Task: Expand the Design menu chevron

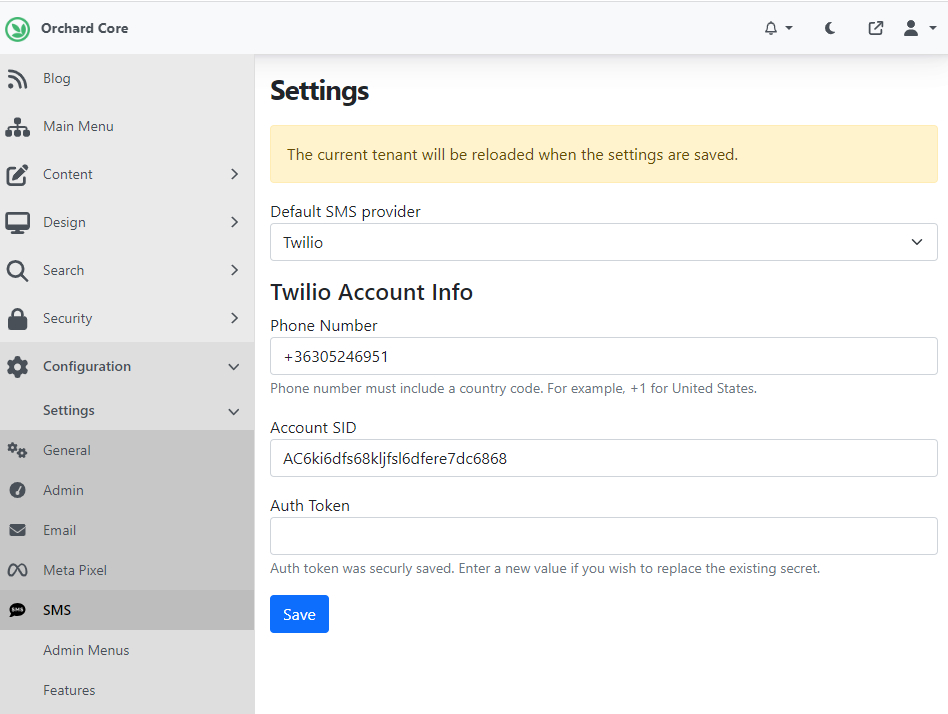Action: tap(235, 222)
